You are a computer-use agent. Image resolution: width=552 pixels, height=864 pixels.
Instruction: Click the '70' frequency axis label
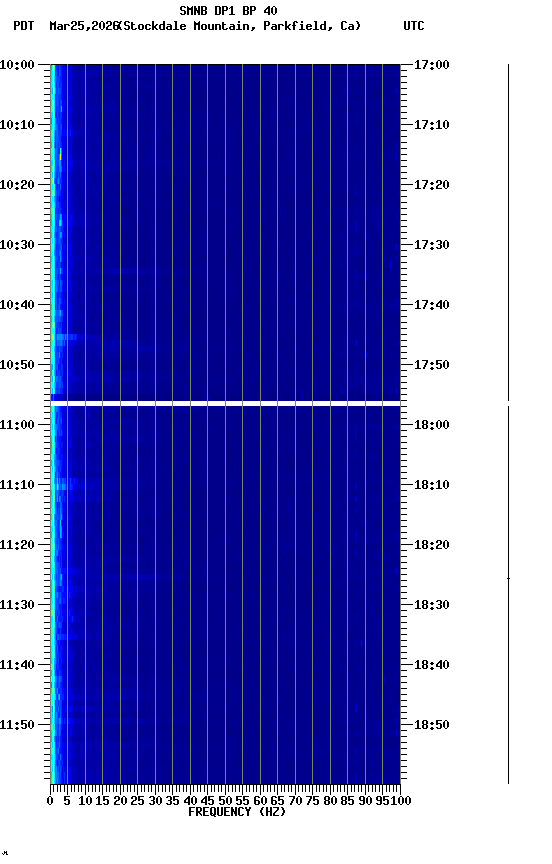coord(295,801)
